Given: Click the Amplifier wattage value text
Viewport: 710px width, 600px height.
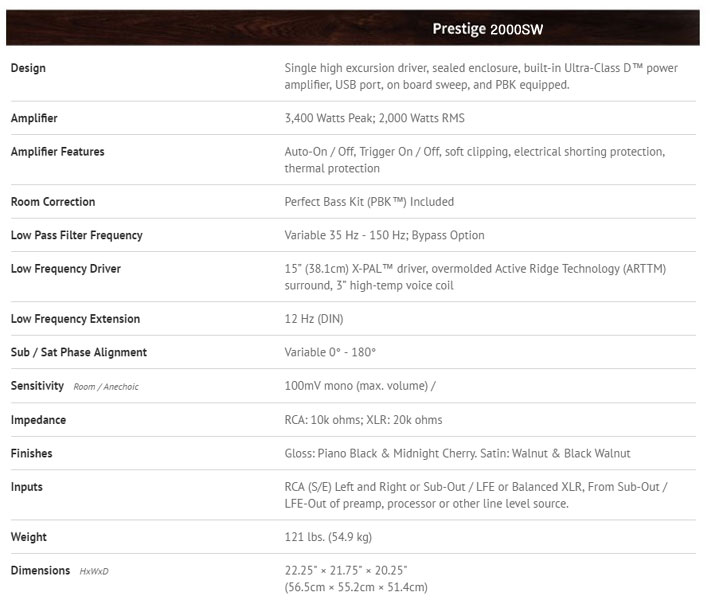Looking at the screenshot, I should pos(374,118).
